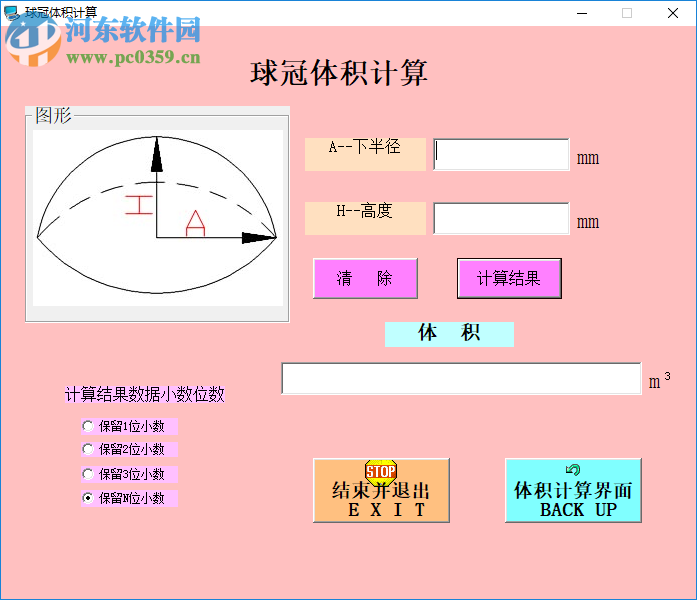This screenshot has height=600, width=697.
Task: Click the A--下半径 input field
Action: pos(501,154)
